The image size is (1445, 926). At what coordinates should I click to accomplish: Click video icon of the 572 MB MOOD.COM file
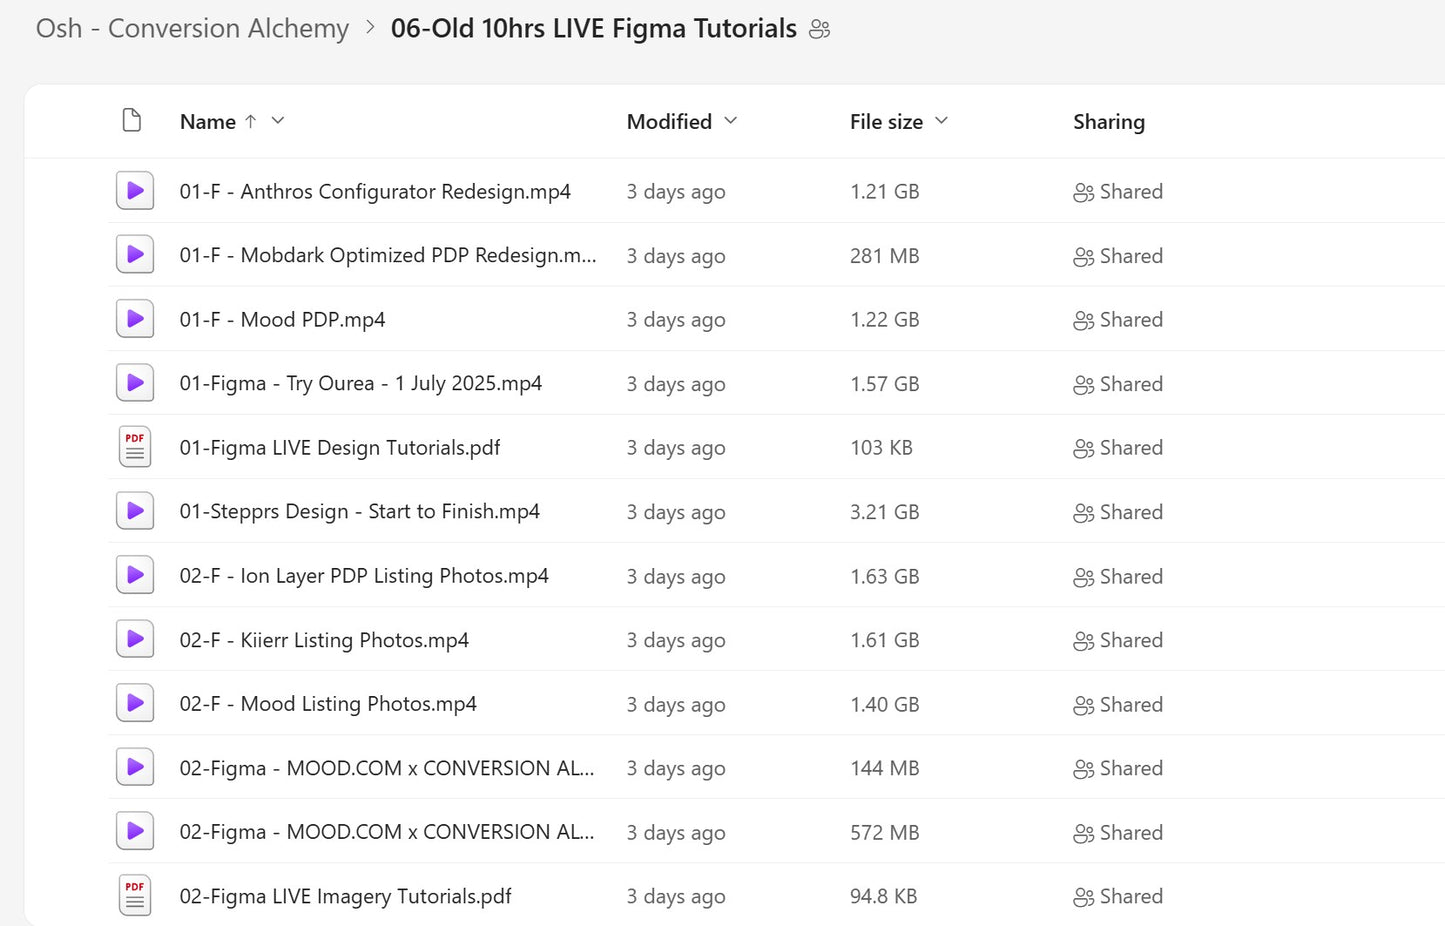pyautogui.click(x=135, y=831)
